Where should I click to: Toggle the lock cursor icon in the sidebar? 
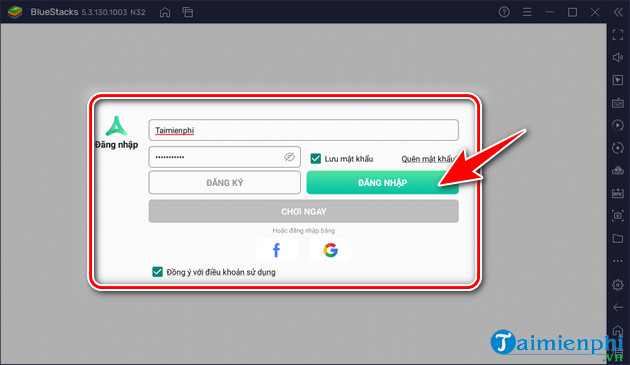click(x=618, y=80)
